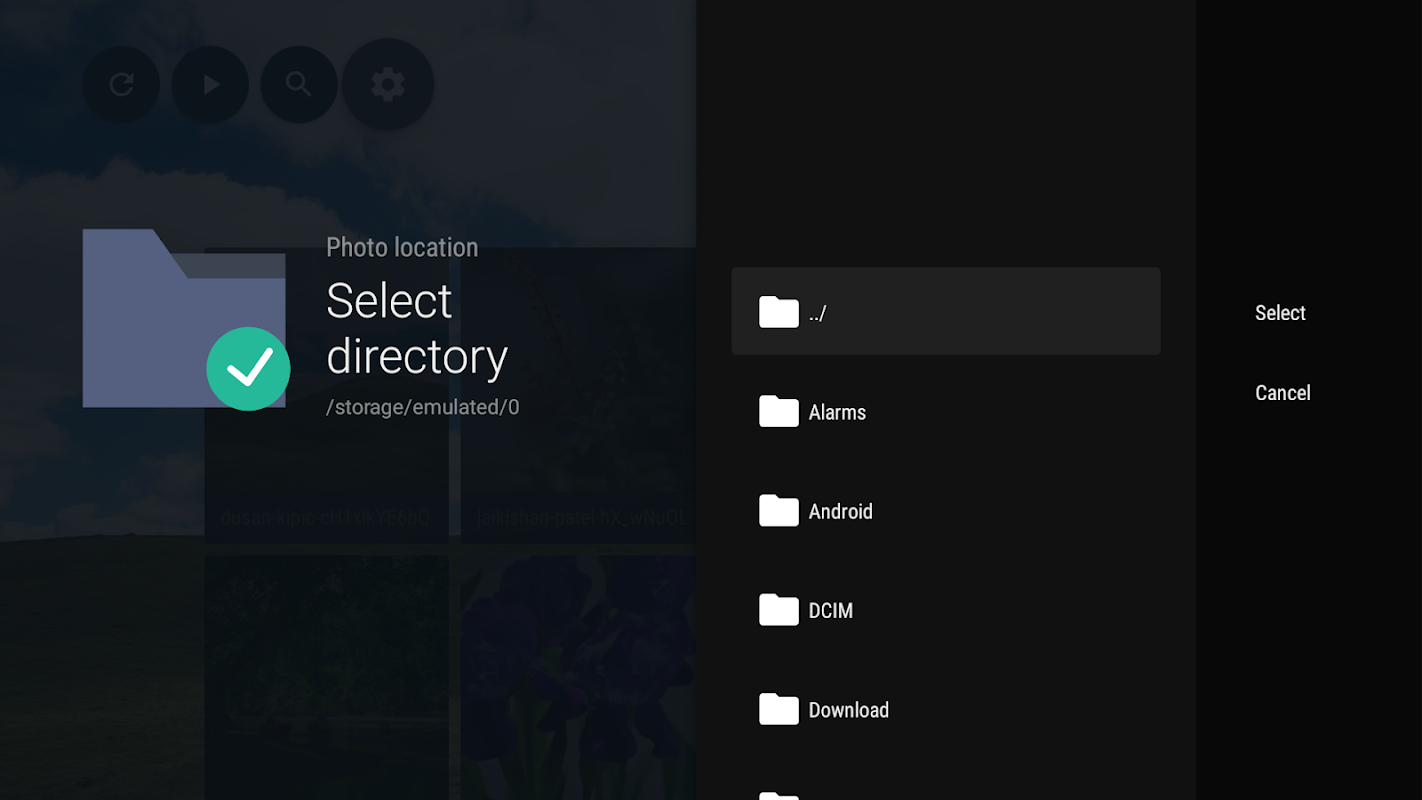
Task: Open the Alarms folder
Action: tap(946, 411)
